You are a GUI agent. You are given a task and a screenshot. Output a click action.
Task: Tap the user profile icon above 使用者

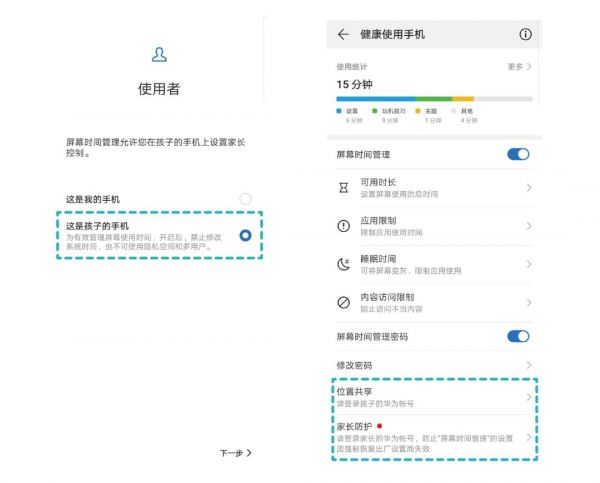point(159,55)
